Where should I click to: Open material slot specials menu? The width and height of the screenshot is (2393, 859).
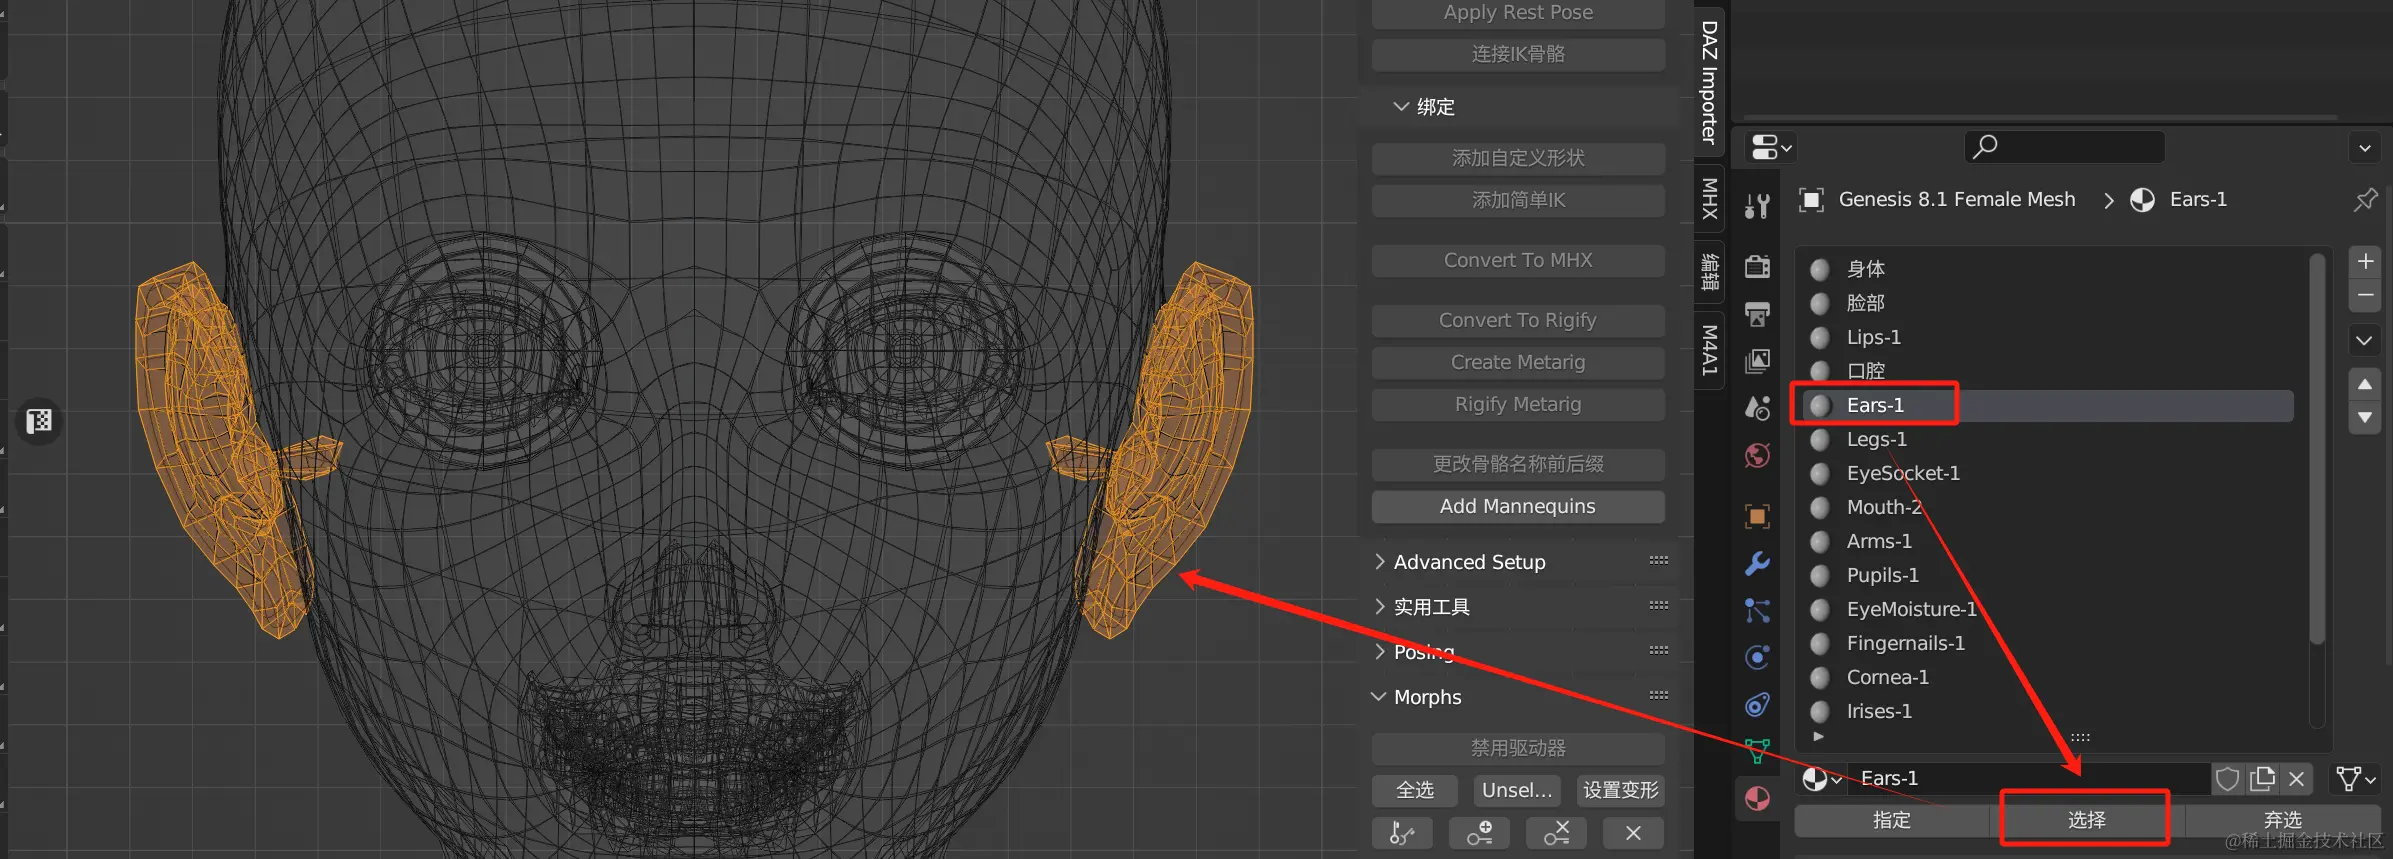pyautogui.click(x=2365, y=340)
